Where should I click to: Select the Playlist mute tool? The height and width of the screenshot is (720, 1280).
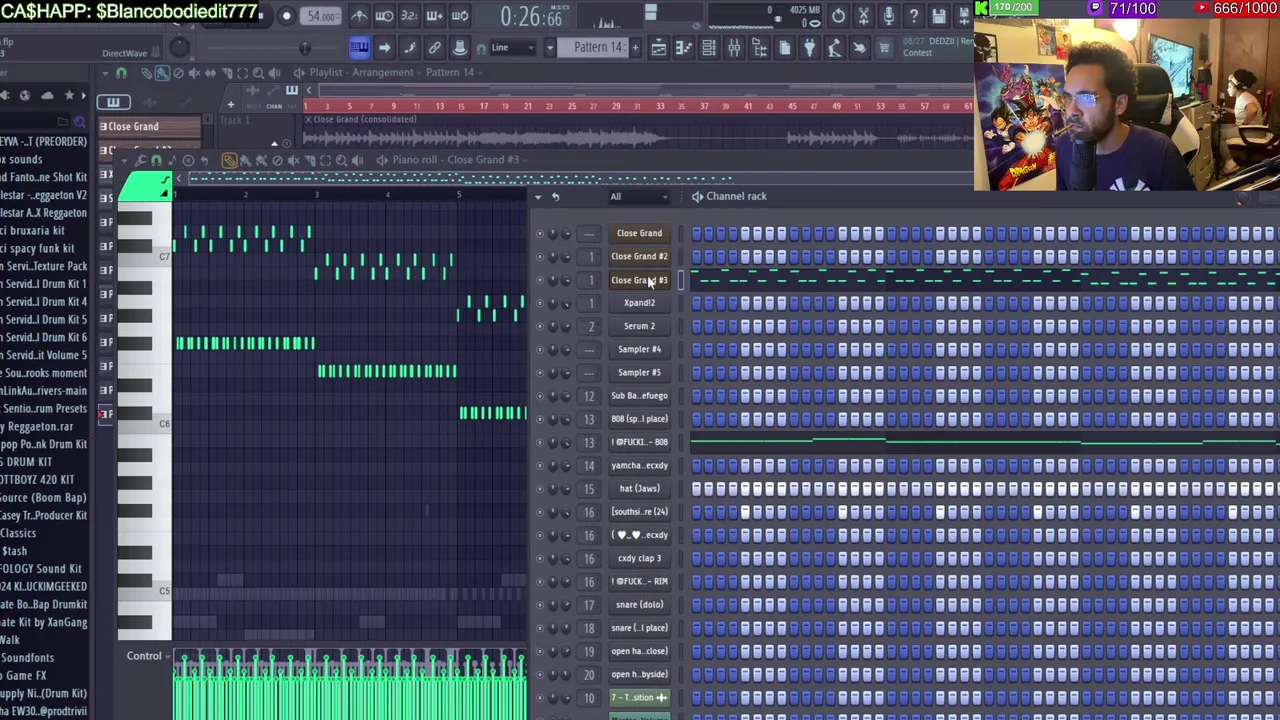(194, 73)
